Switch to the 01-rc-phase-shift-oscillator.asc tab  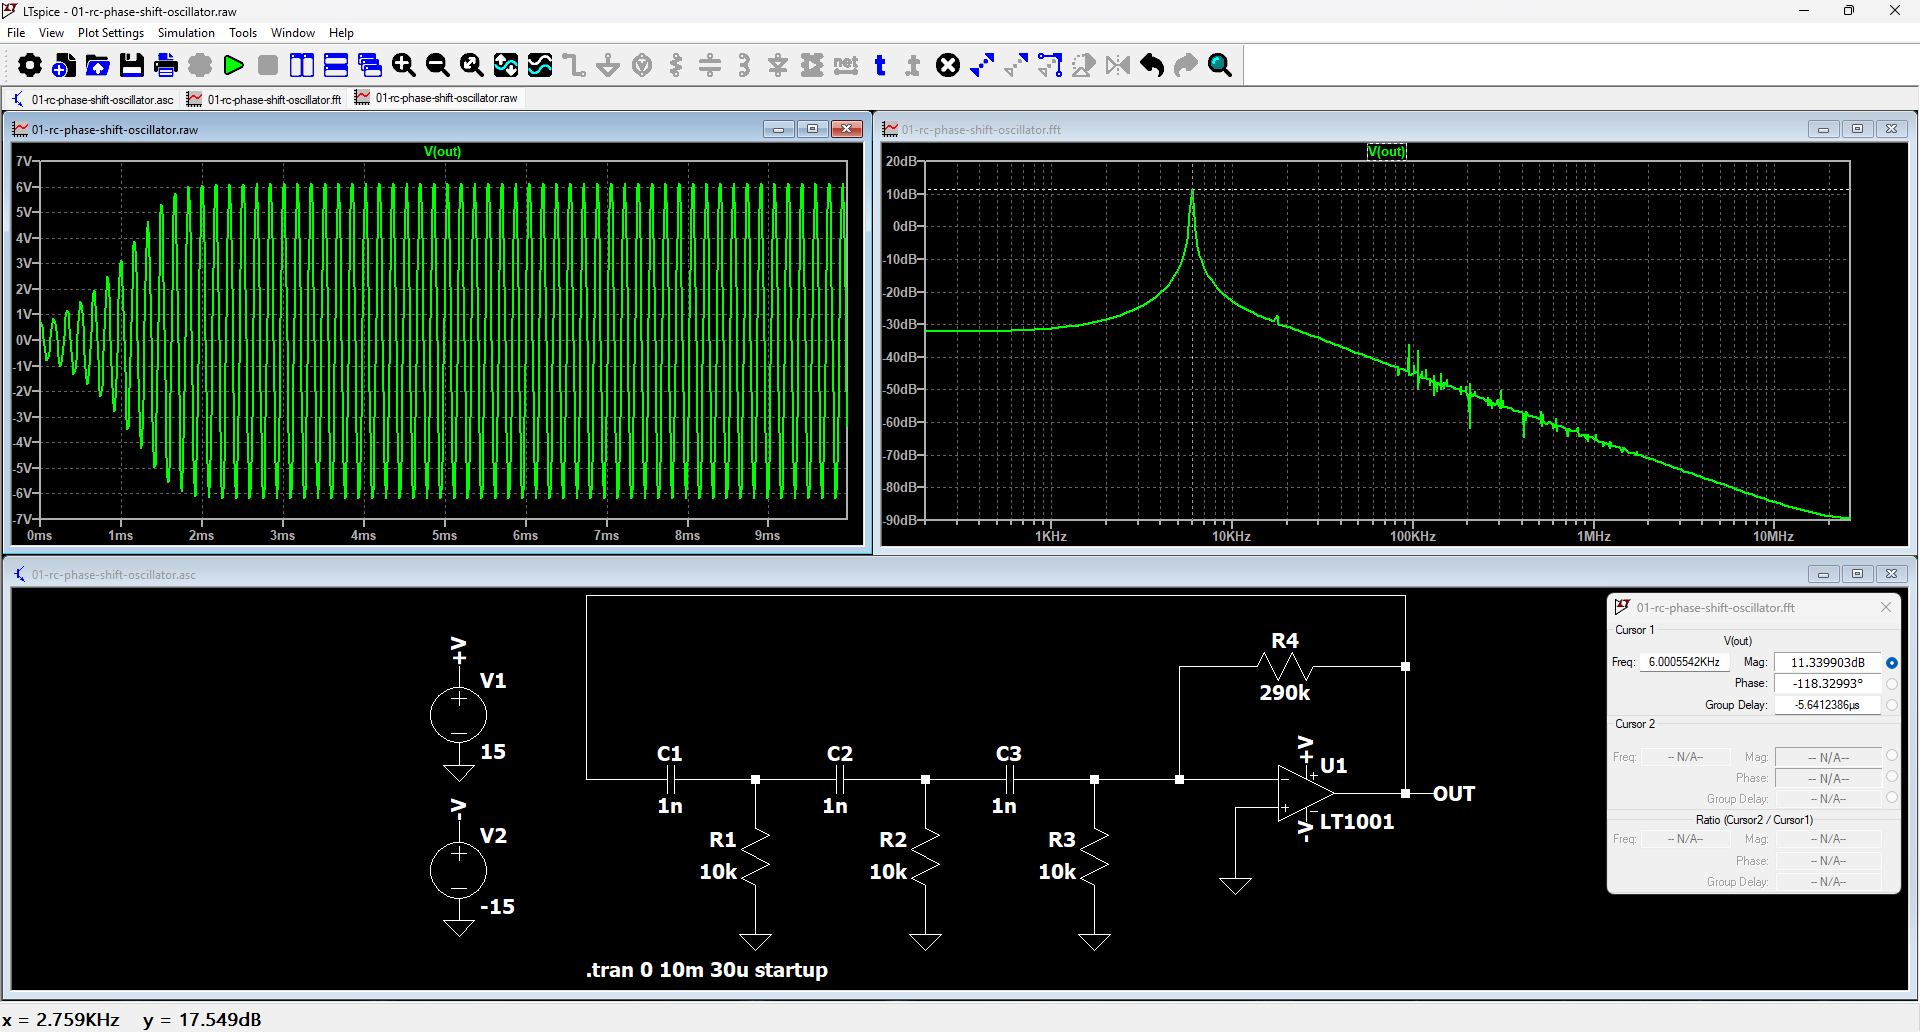pyautogui.click(x=93, y=99)
